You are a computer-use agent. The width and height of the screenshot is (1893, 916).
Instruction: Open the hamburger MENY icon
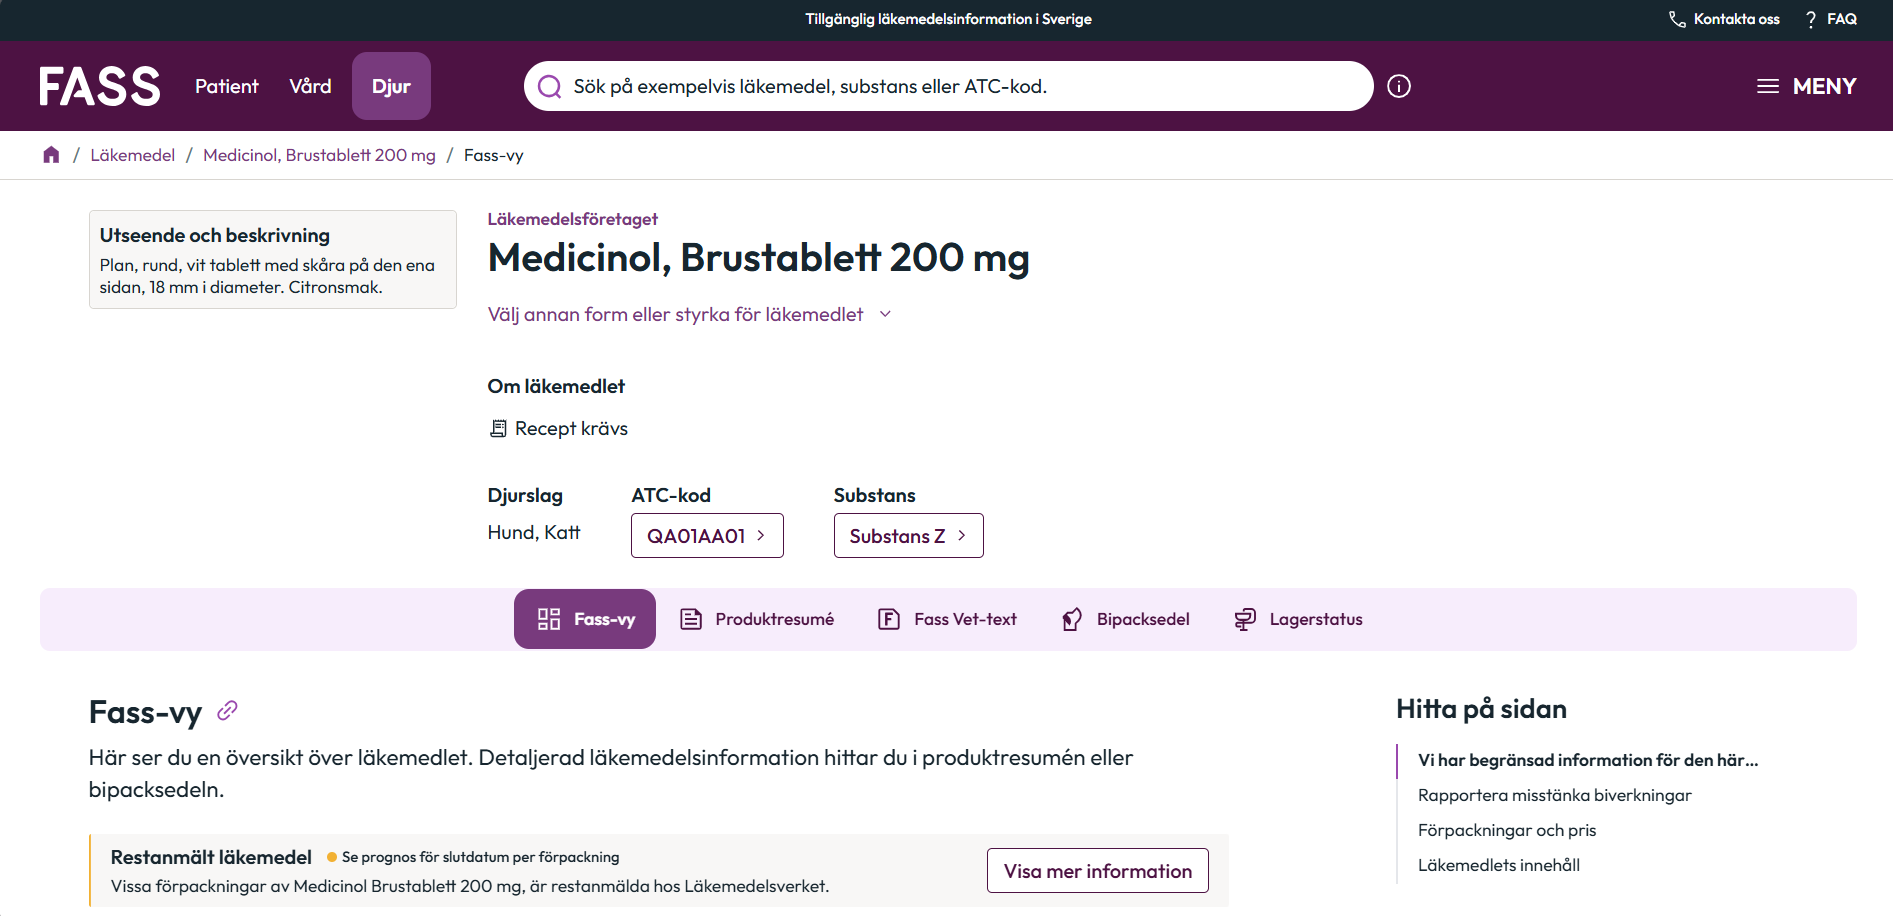point(1768,86)
